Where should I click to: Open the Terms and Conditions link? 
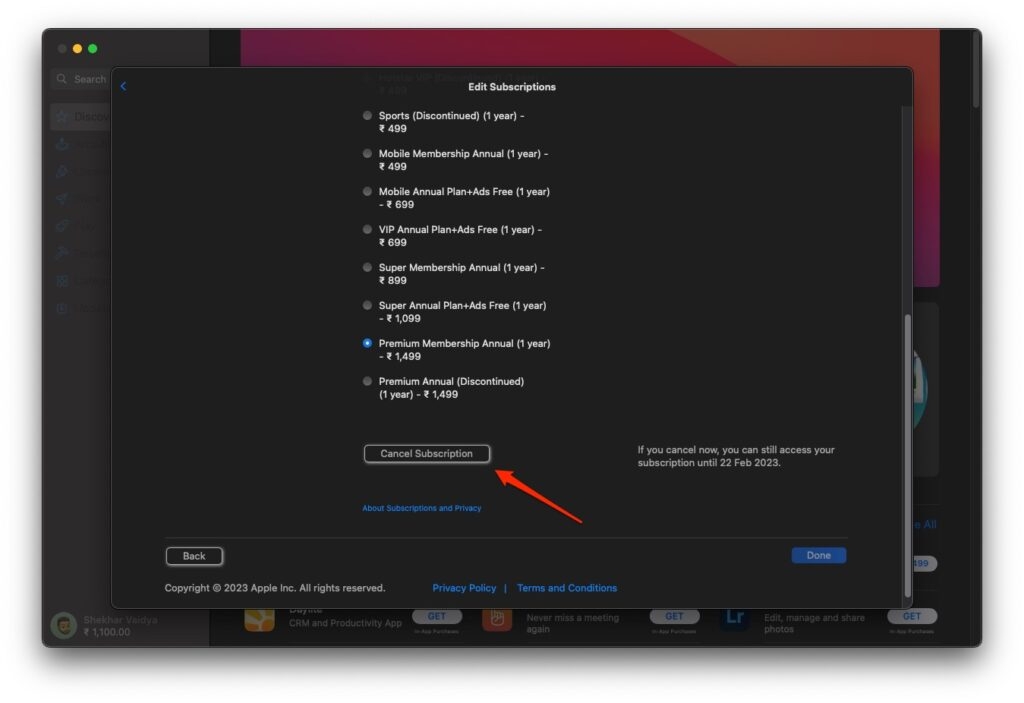coord(567,588)
